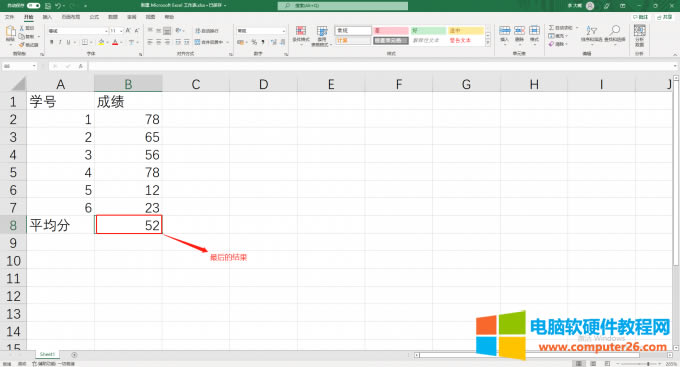Select cell B8 containing 52
The width and height of the screenshot is (680, 367).
pos(128,225)
